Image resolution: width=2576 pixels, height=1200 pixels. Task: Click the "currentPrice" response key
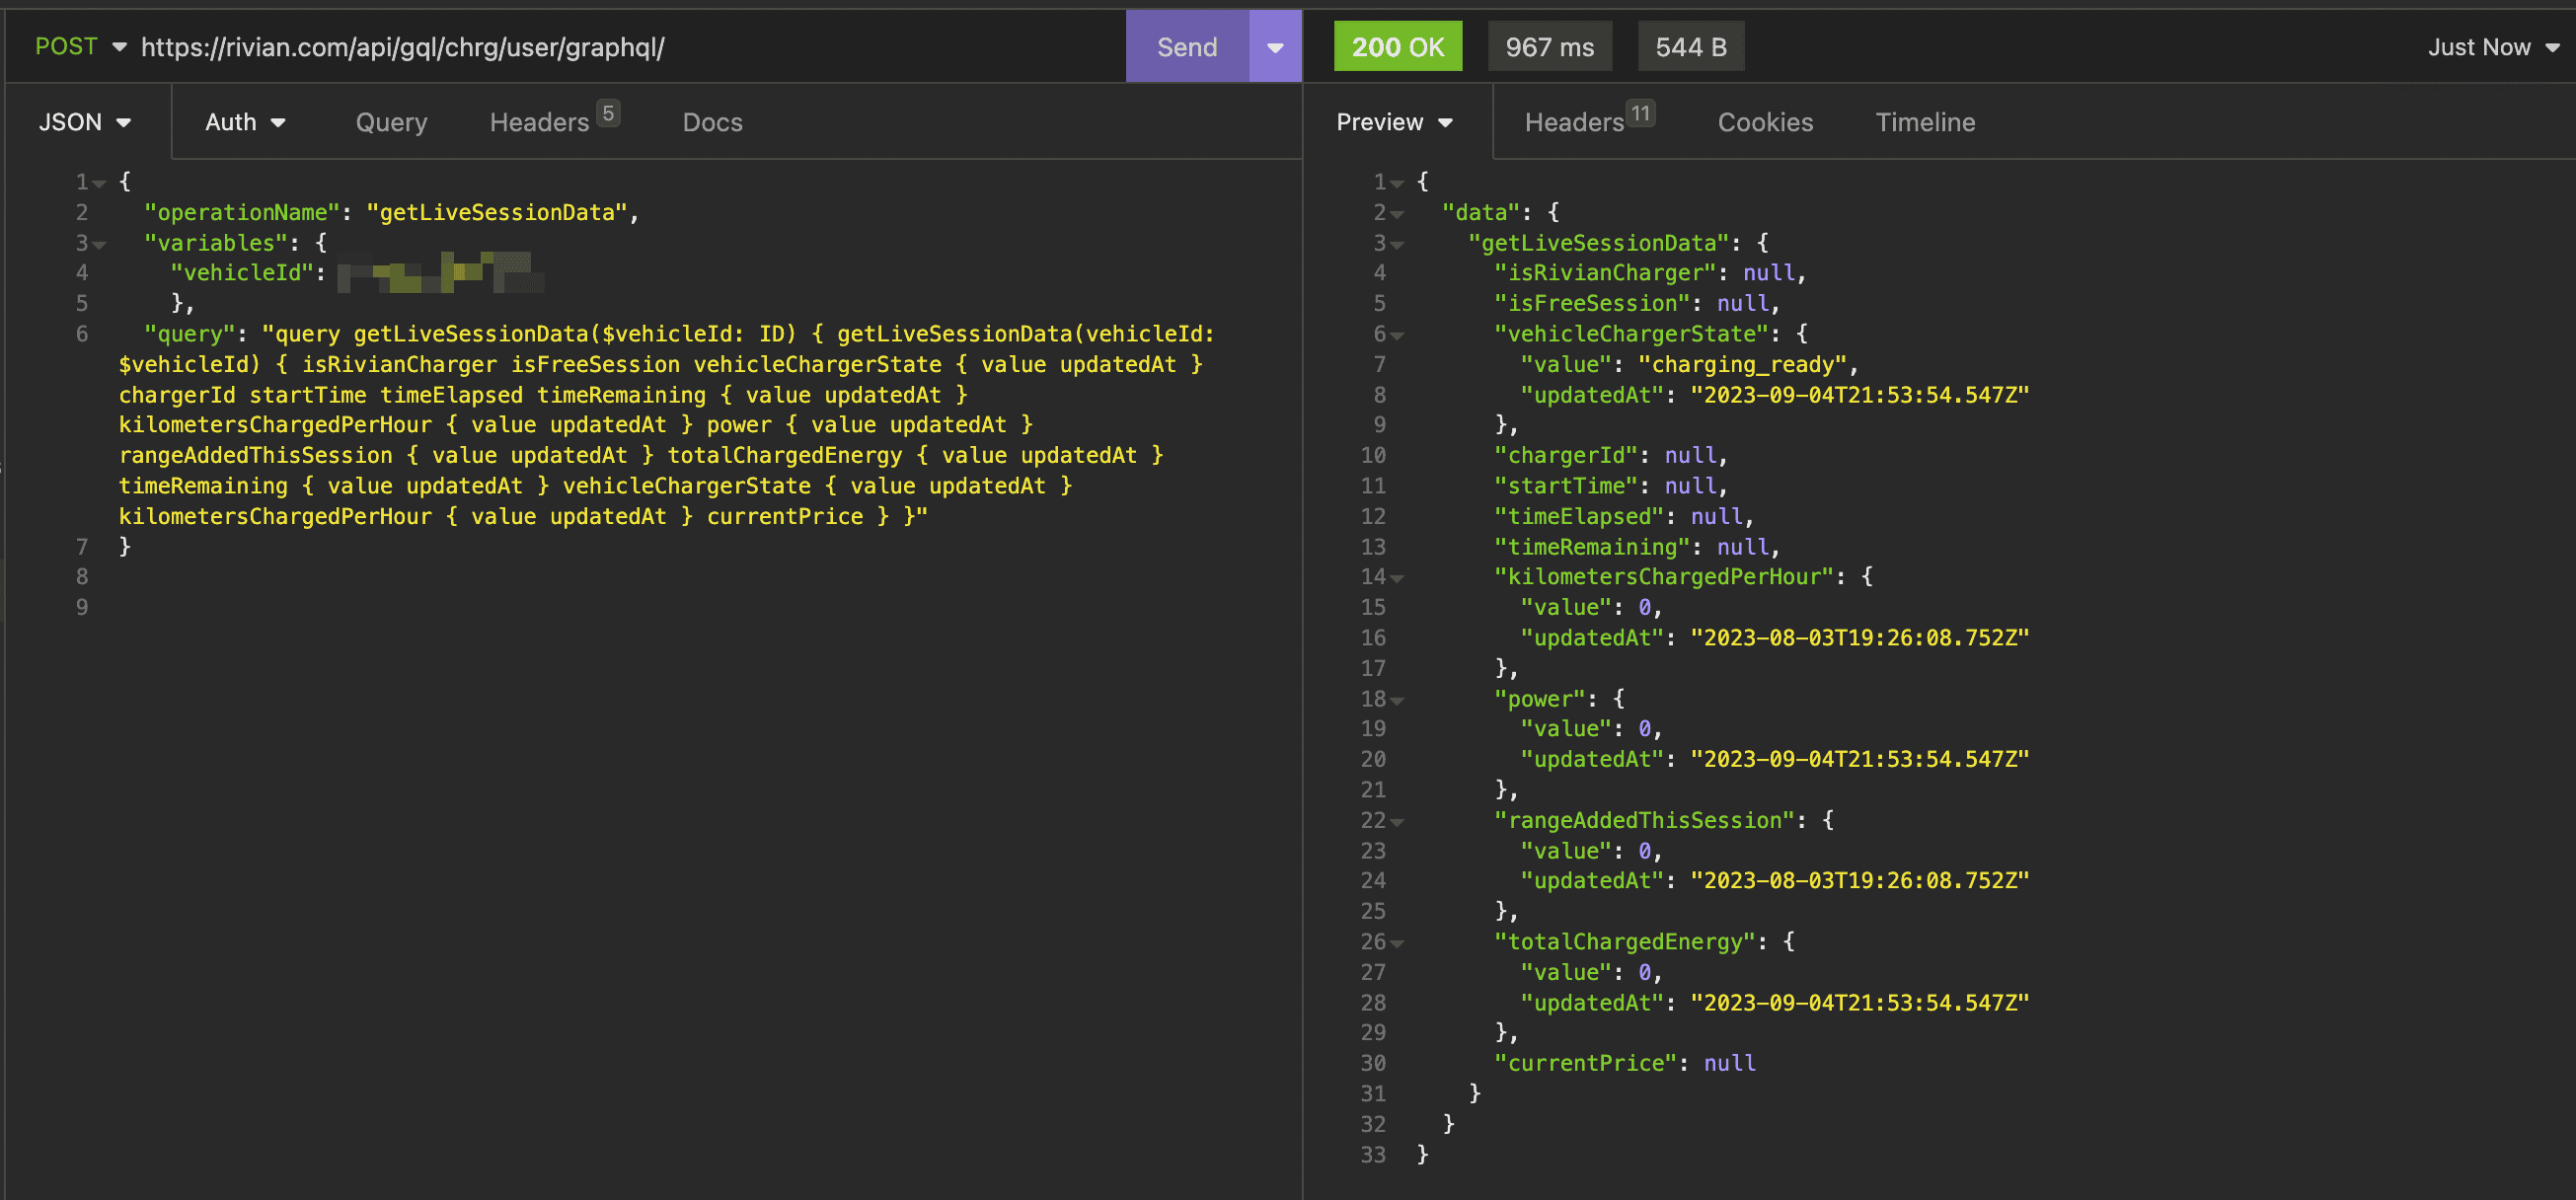tap(1586, 1063)
